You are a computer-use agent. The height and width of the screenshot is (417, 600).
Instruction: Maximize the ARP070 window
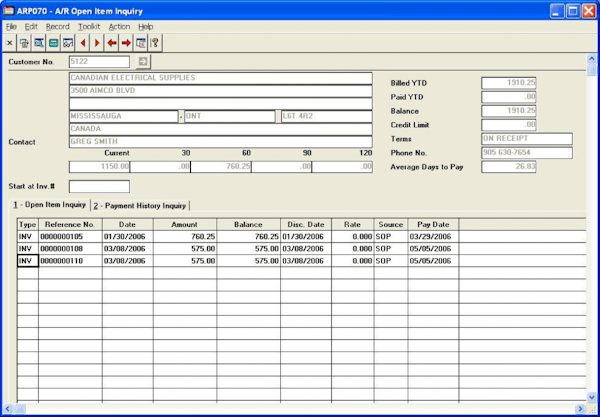[x=573, y=11]
